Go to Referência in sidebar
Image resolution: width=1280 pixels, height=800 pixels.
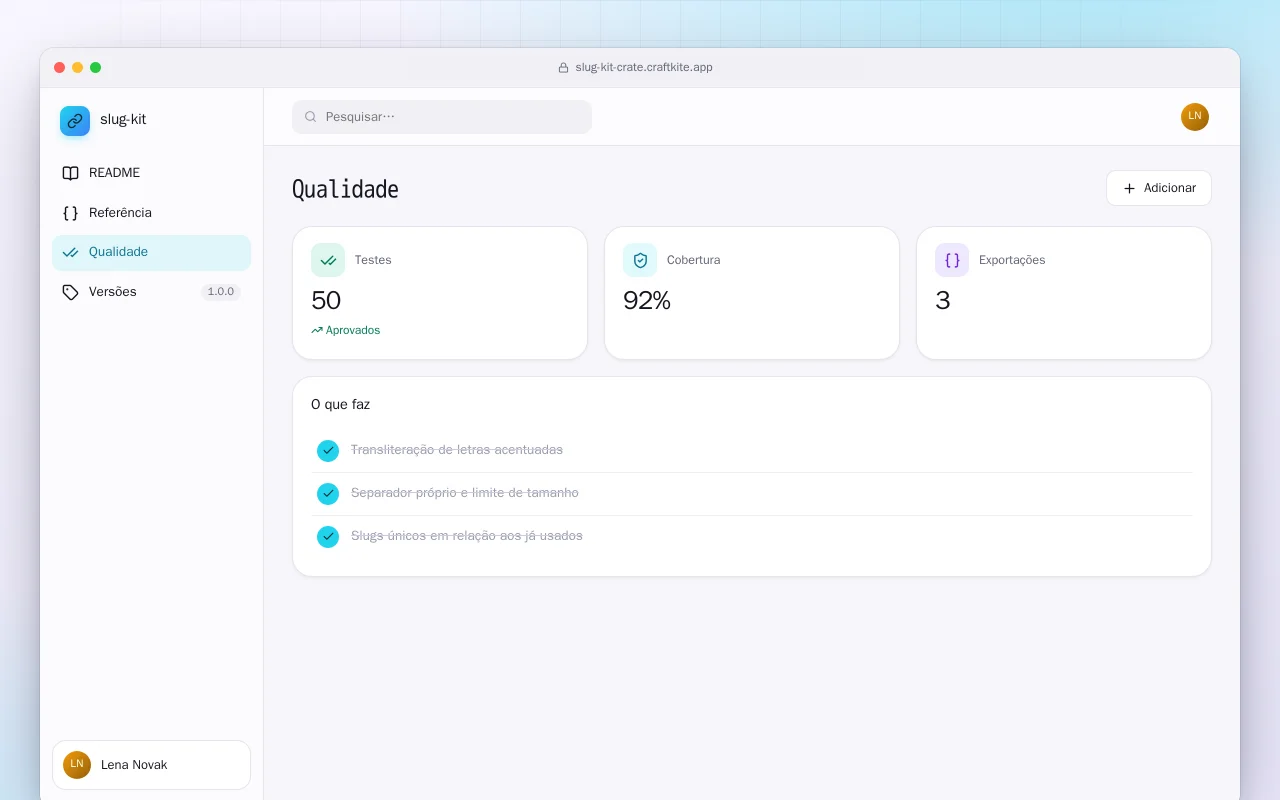click(151, 213)
